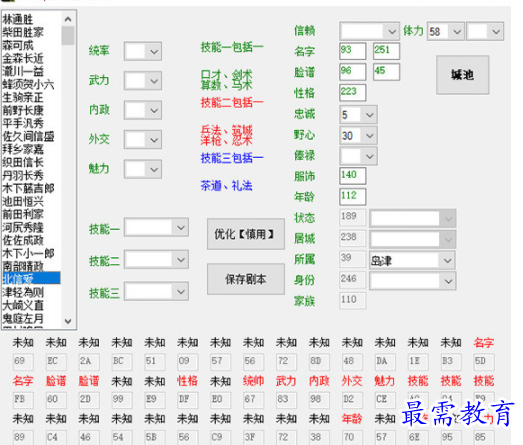Click the 家族 field showing 110

(353, 301)
